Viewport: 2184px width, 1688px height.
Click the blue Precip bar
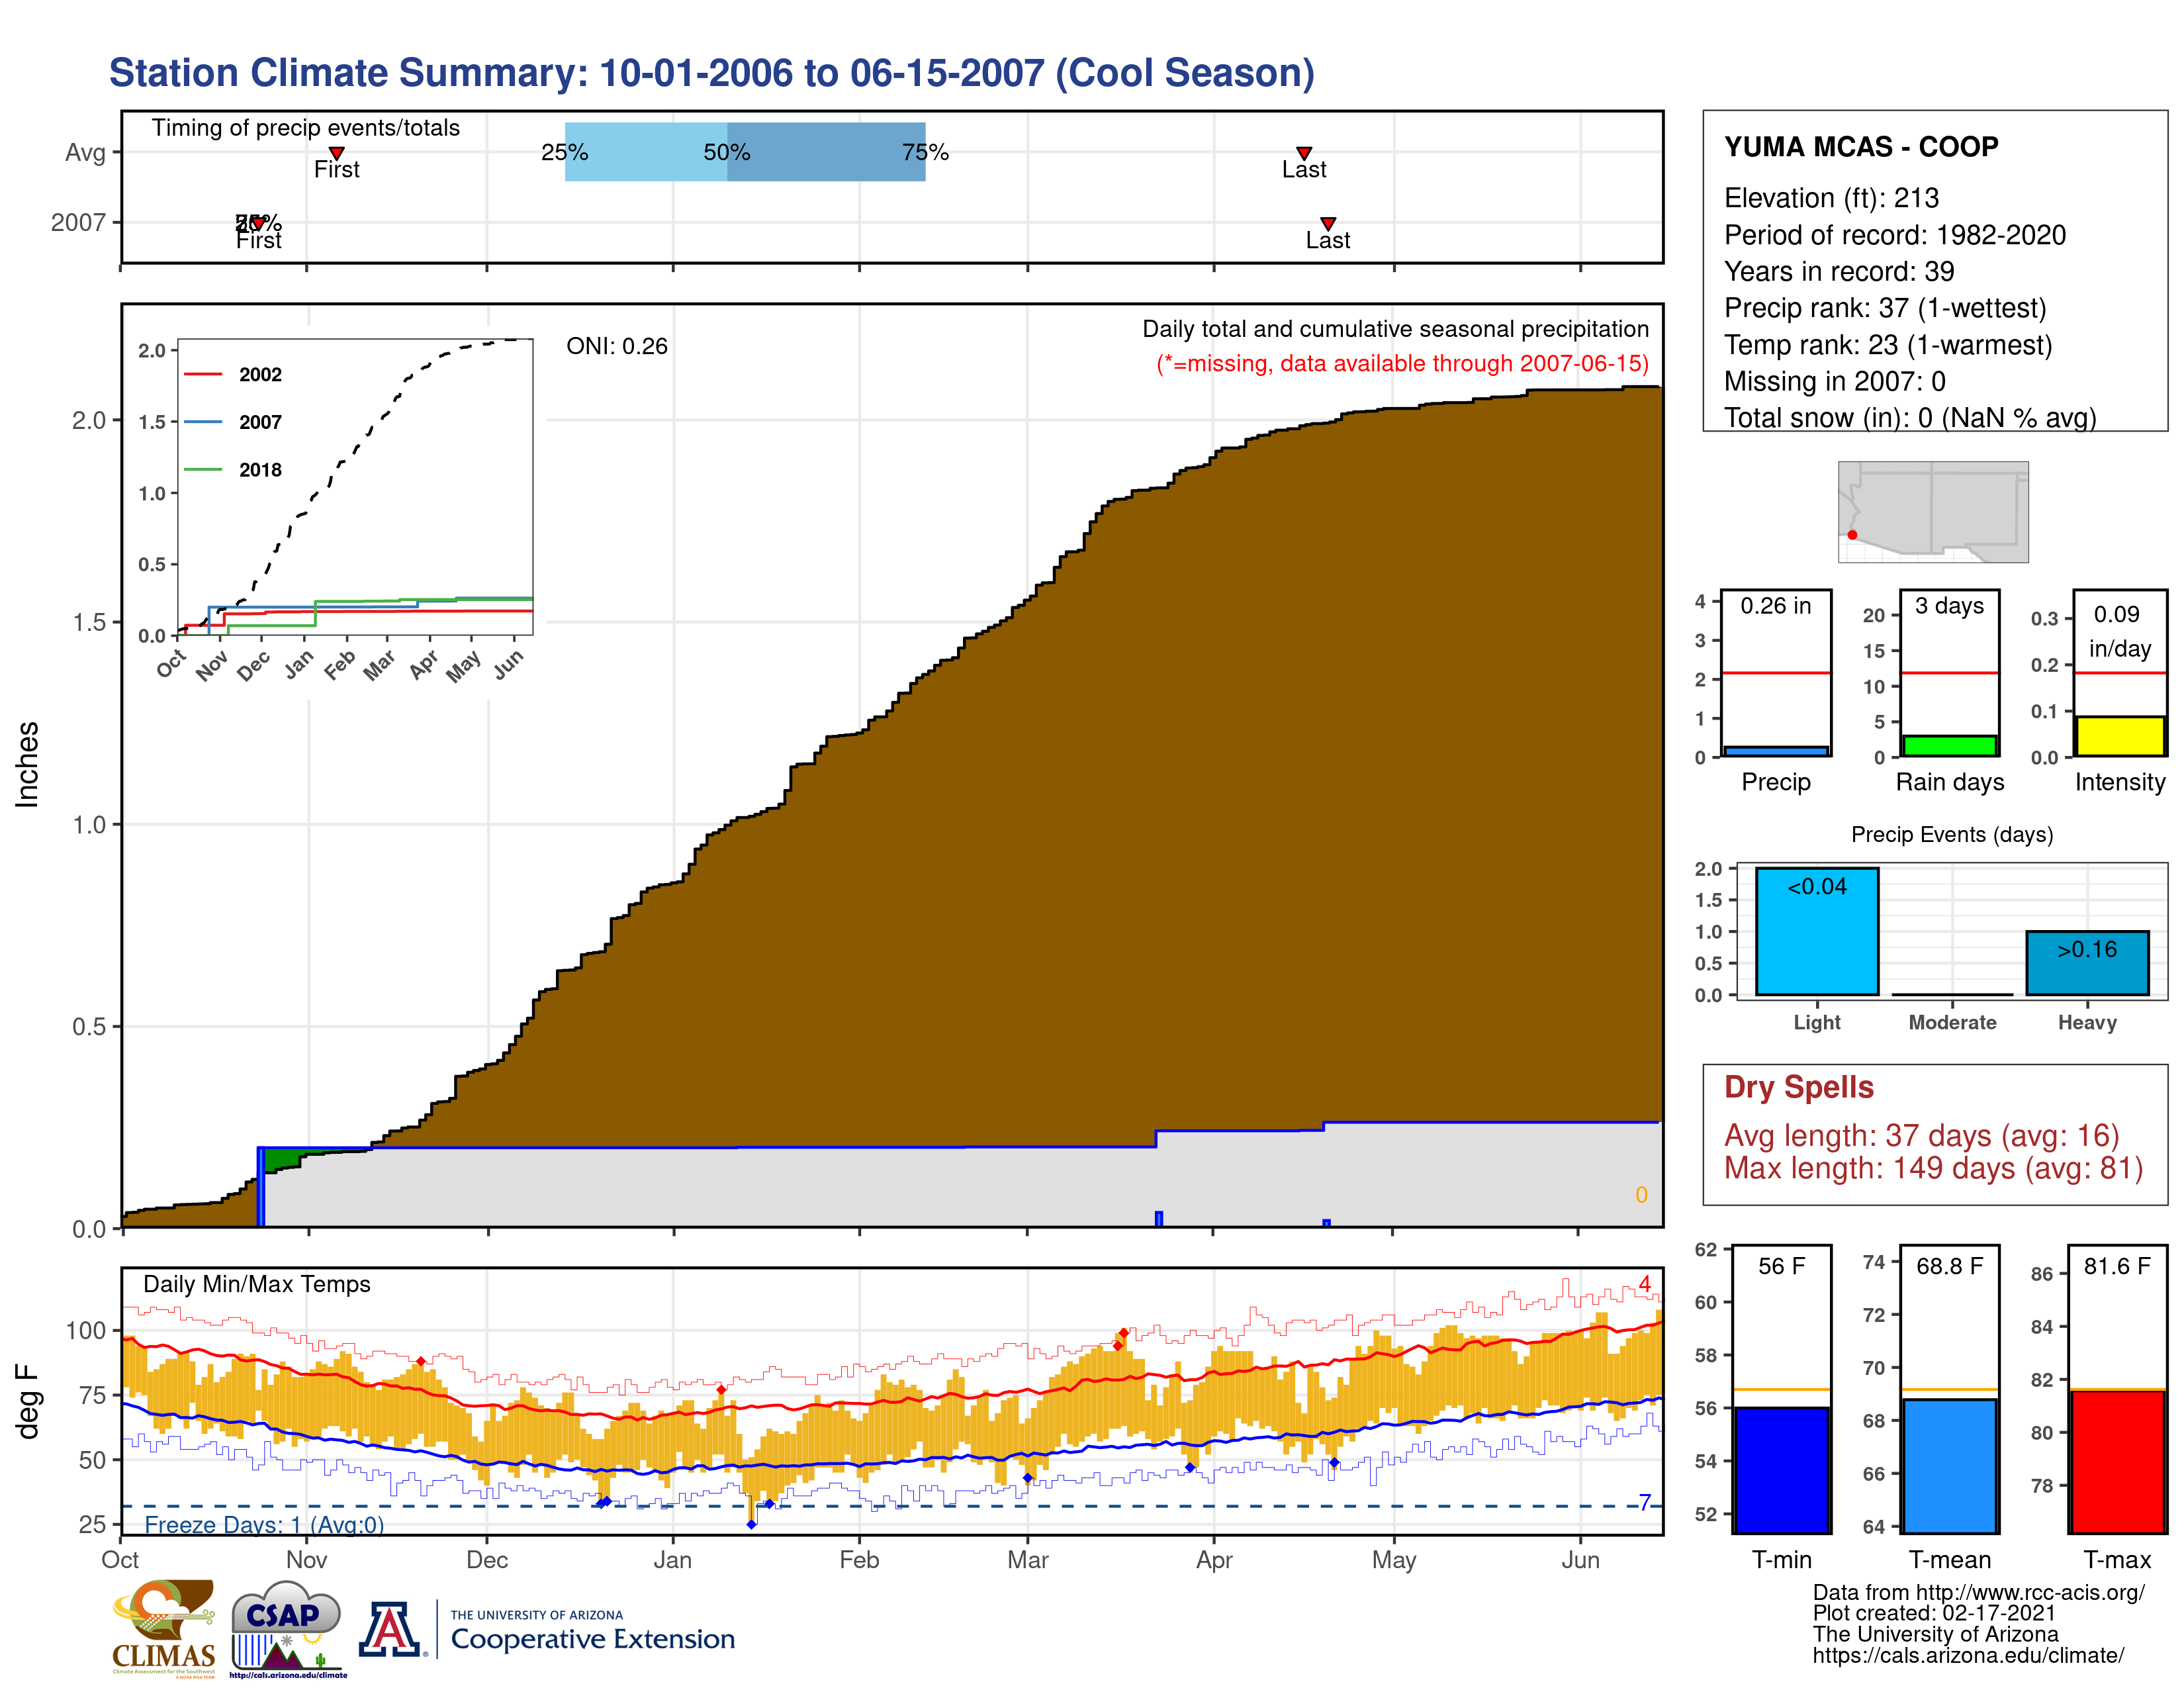[1776, 751]
